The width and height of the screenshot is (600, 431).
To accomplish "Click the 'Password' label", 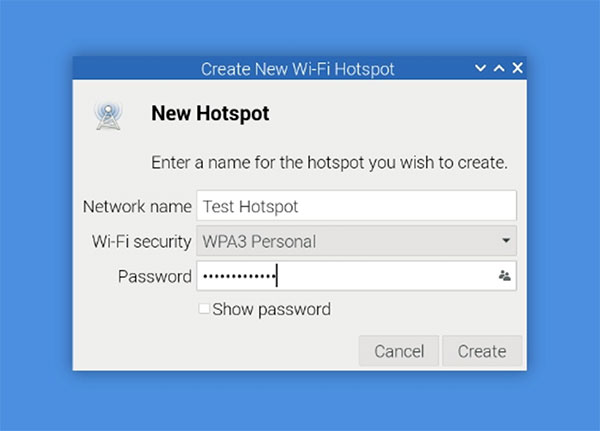I will [x=155, y=276].
